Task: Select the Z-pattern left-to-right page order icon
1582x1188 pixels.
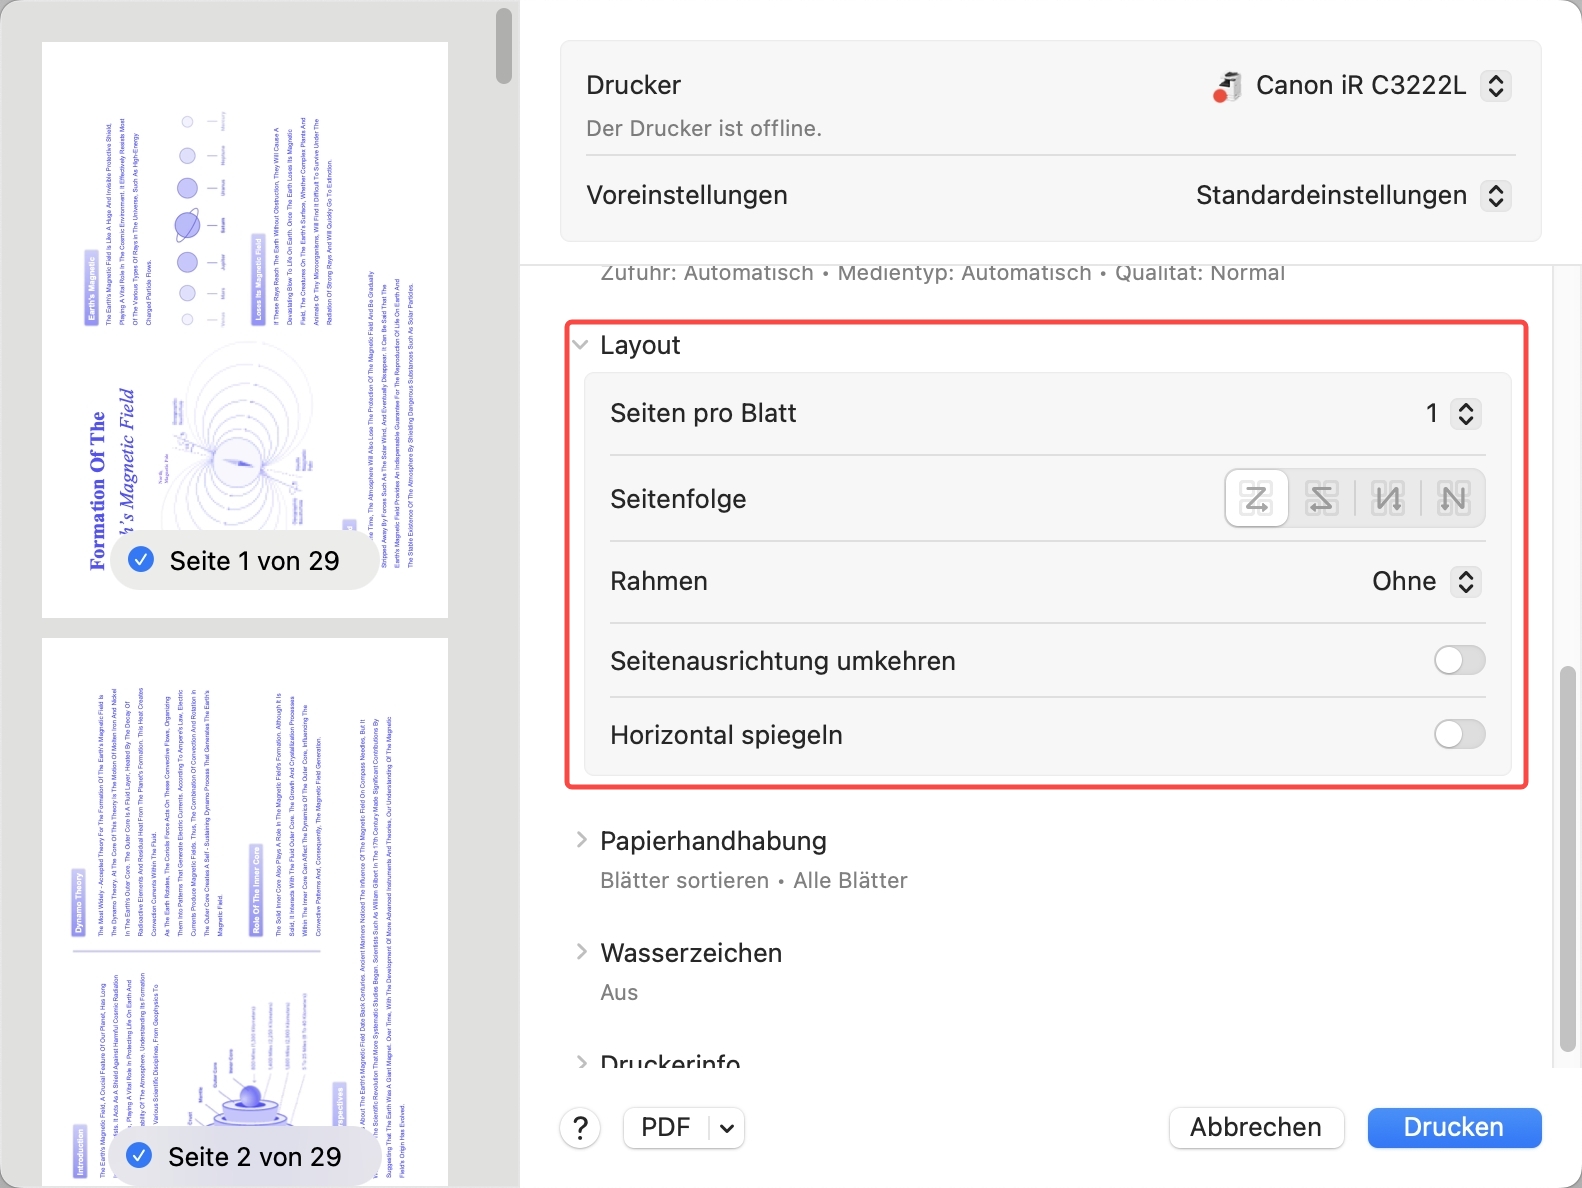Action: (x=1256, y=498)
